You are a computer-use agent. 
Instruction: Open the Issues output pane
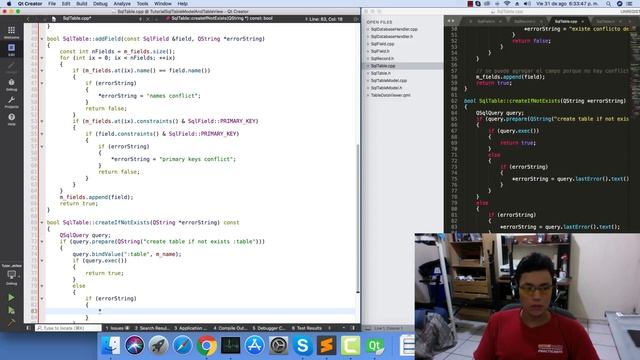point(118,328)
